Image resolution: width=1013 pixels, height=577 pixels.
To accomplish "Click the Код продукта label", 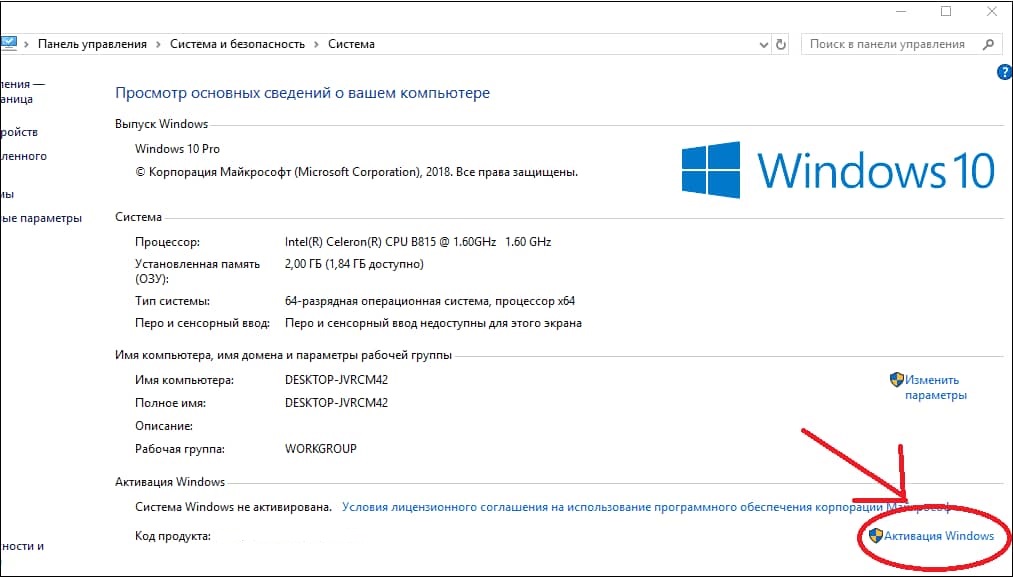I will coord(172,536).
